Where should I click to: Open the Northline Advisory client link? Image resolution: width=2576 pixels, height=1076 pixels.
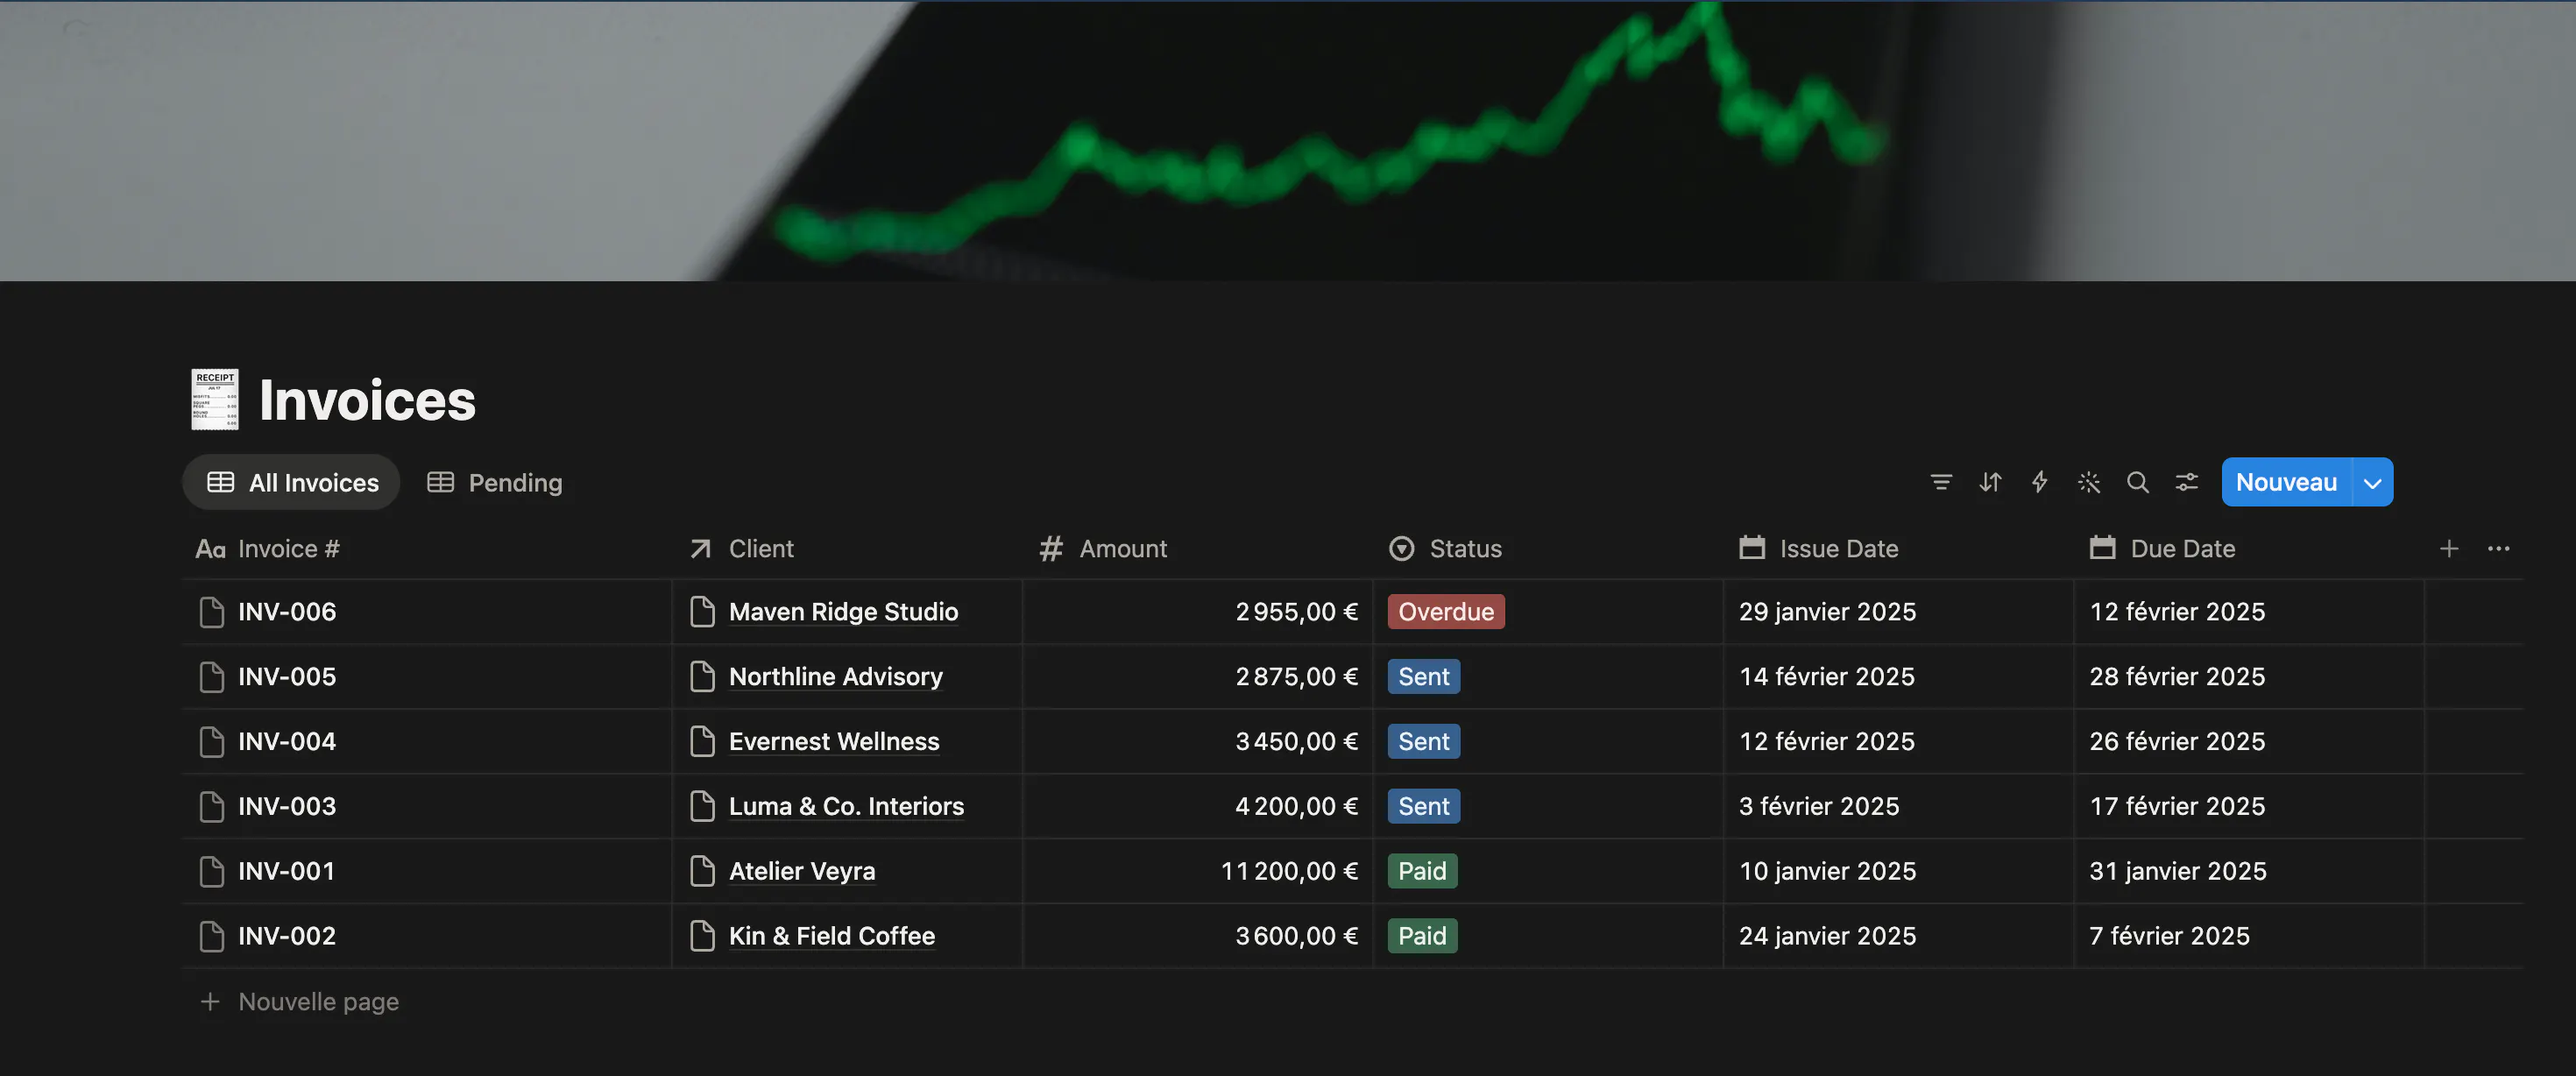(x=836, y=677)
